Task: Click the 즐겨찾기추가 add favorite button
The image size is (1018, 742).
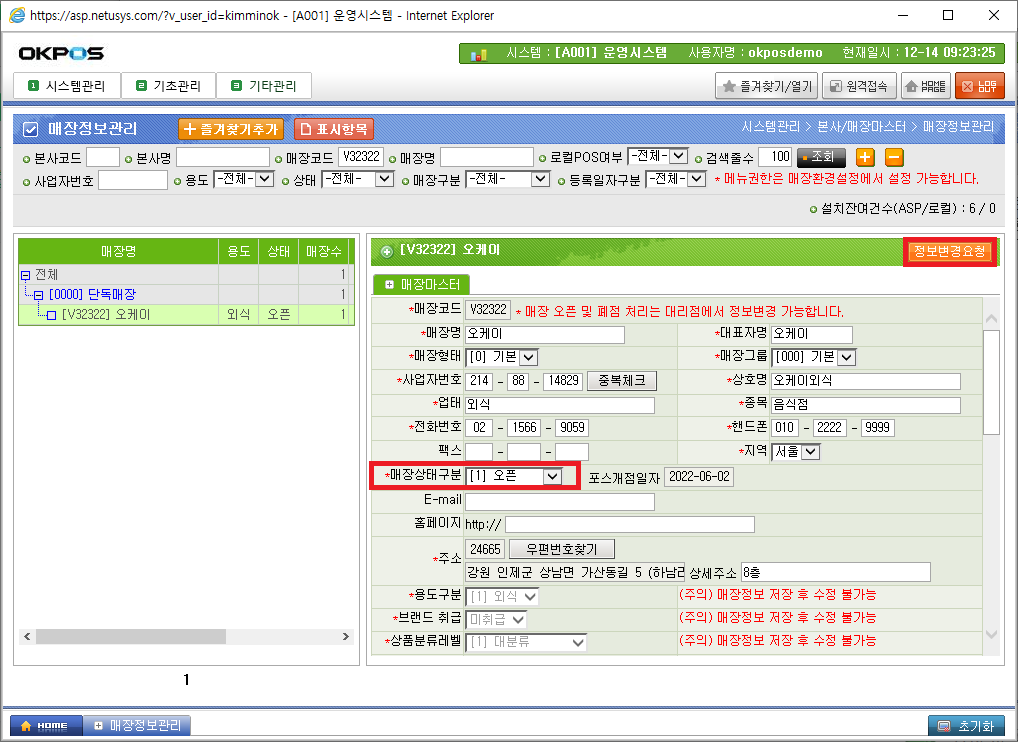Action: click(231, 129)
